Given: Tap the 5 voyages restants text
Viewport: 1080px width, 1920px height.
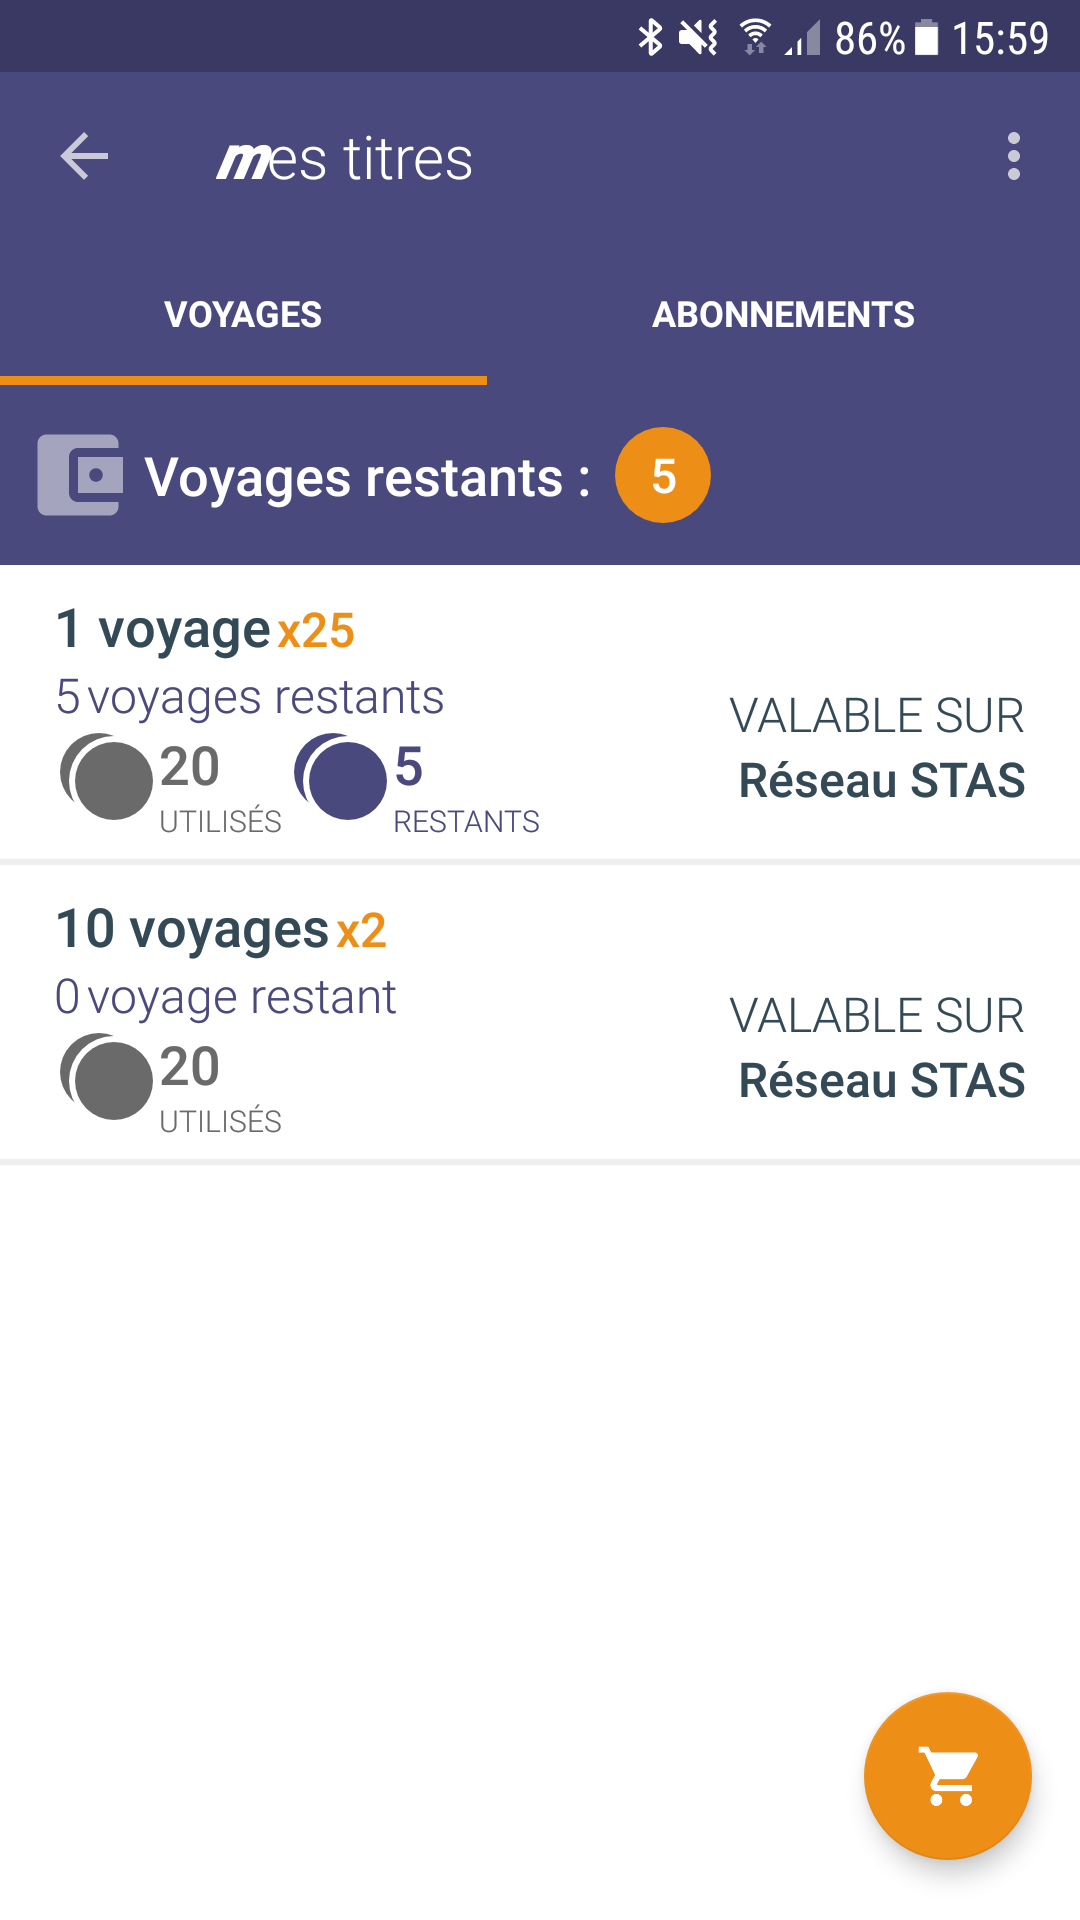Looking at the screenshot, I should (x=250, y=697).
